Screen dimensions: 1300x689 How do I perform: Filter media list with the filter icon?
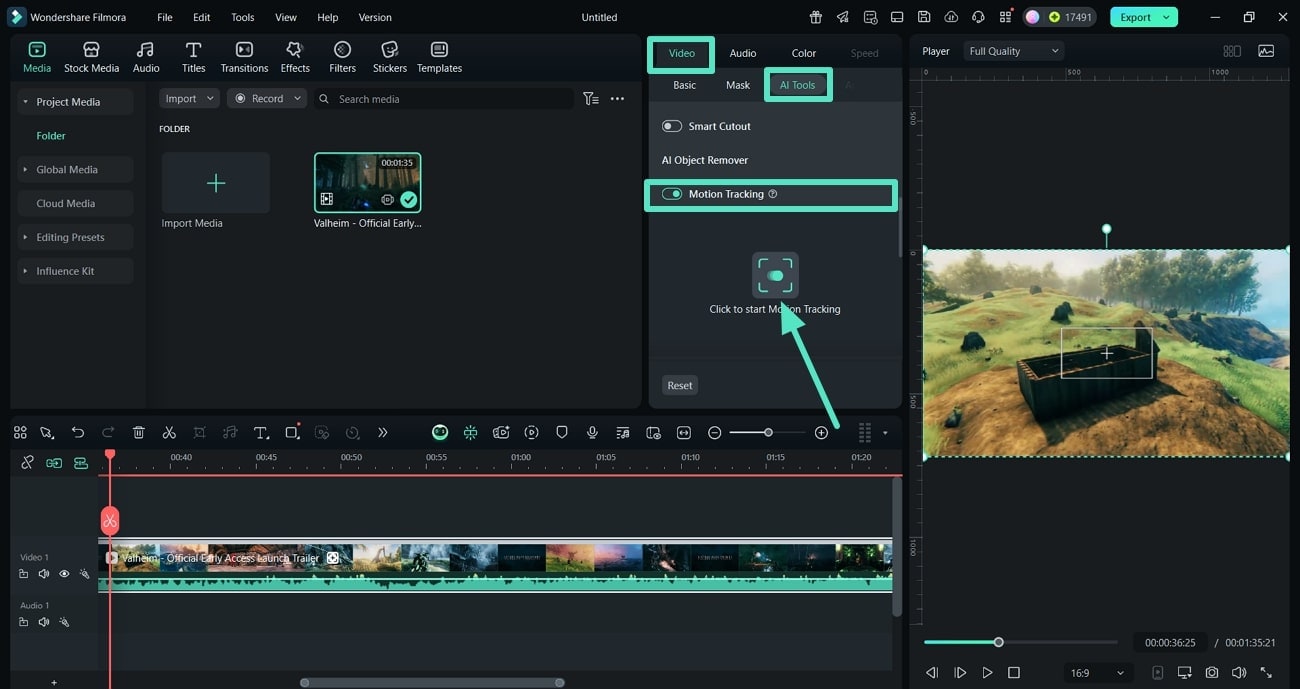[591, 99]
